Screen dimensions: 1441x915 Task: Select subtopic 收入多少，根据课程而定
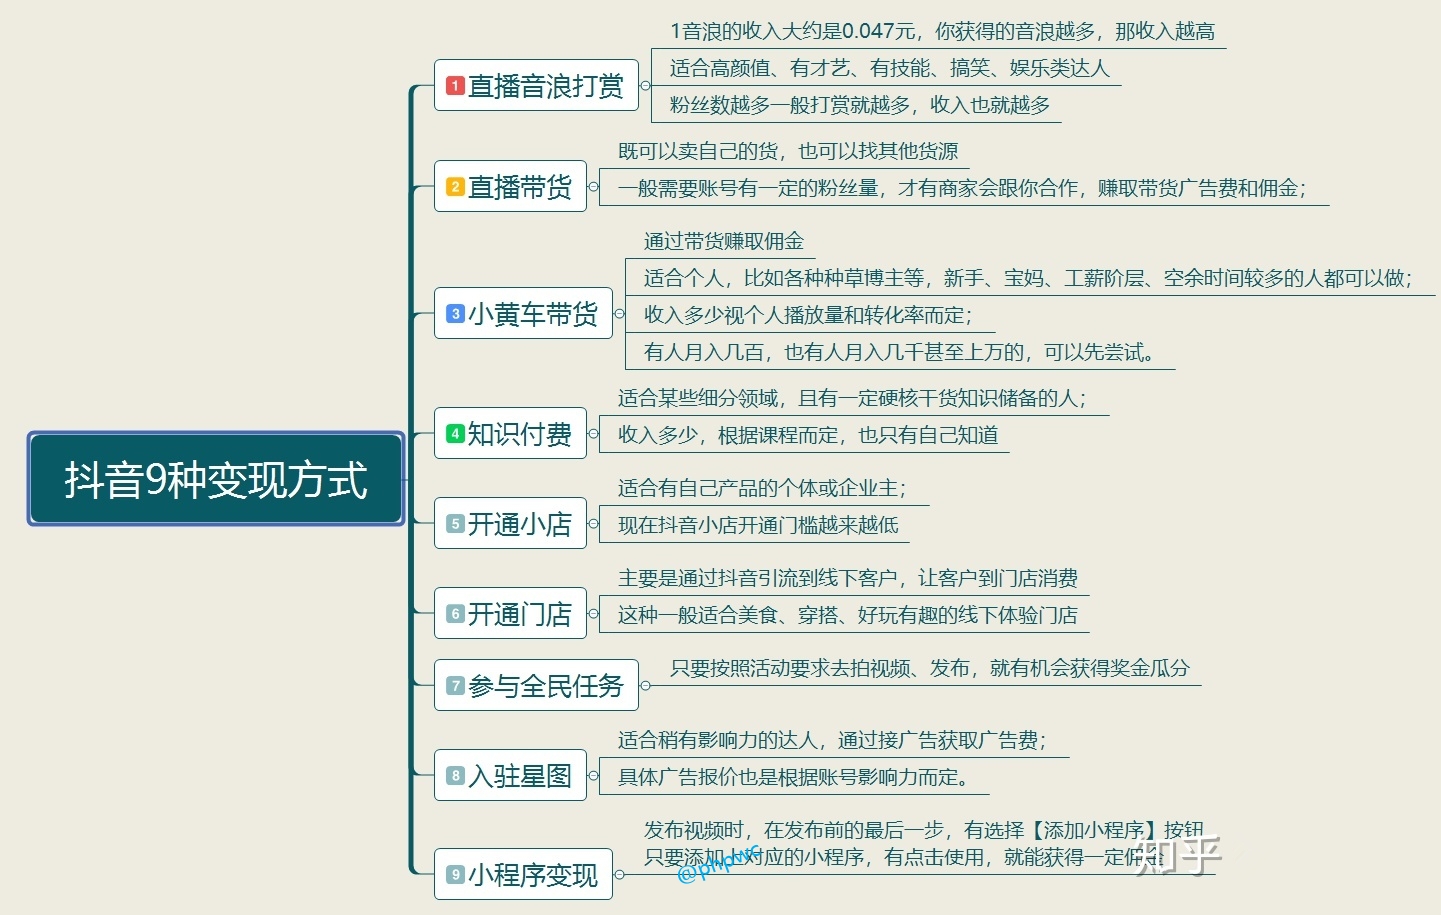(808, 436)
